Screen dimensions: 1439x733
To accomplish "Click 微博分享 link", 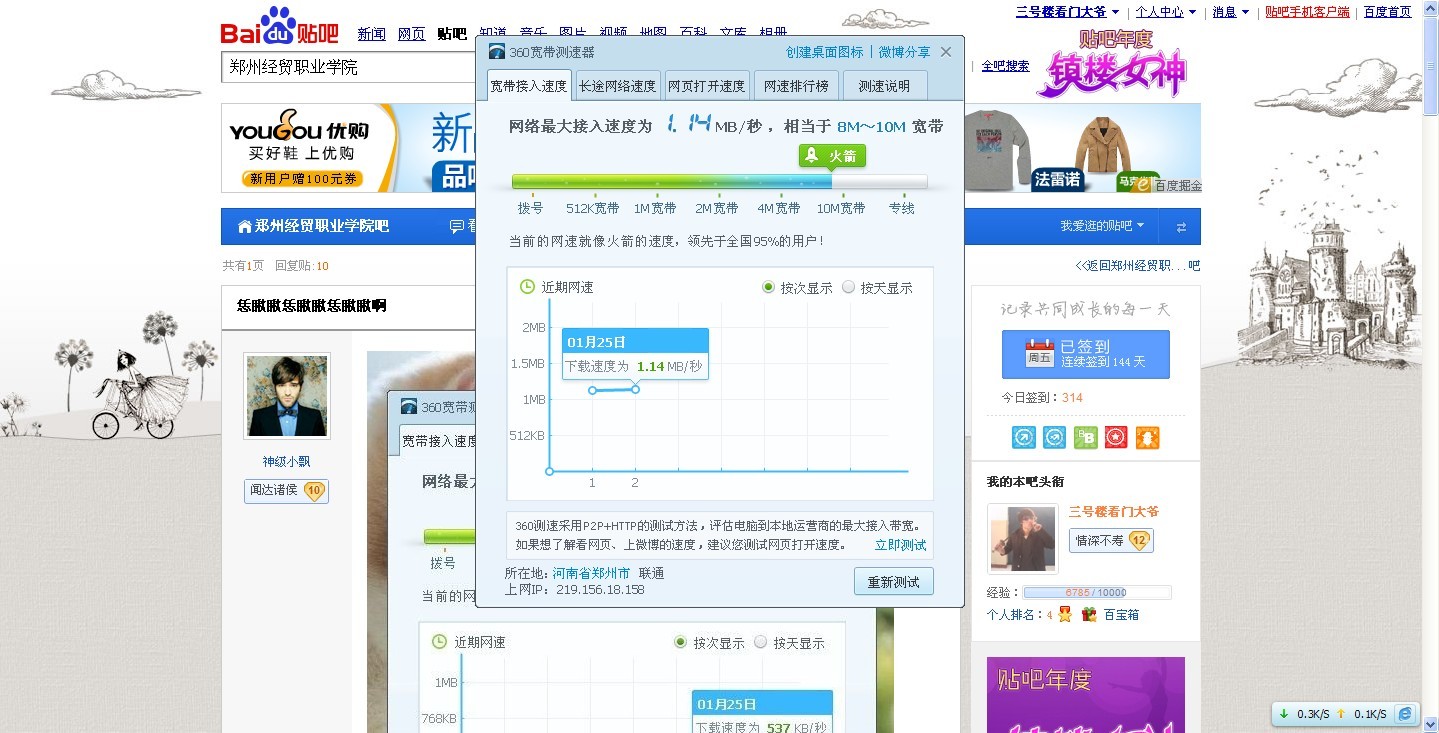I will [904, 52].
